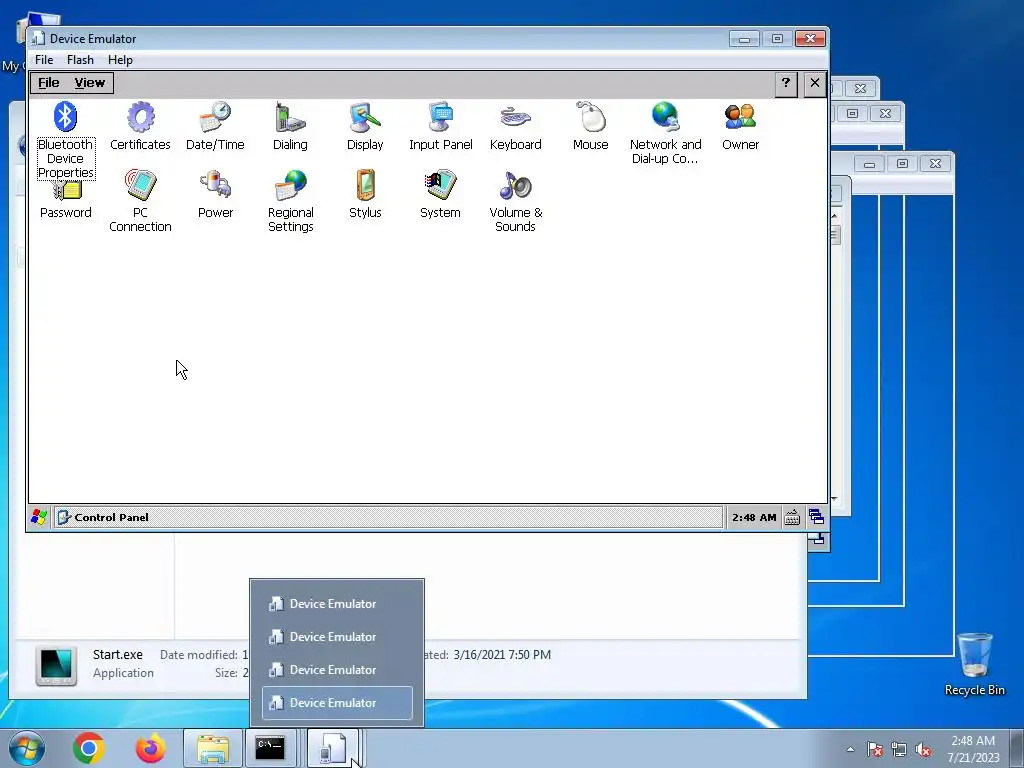Open Windows Explorer from the taskbar

tap(213, 748)
